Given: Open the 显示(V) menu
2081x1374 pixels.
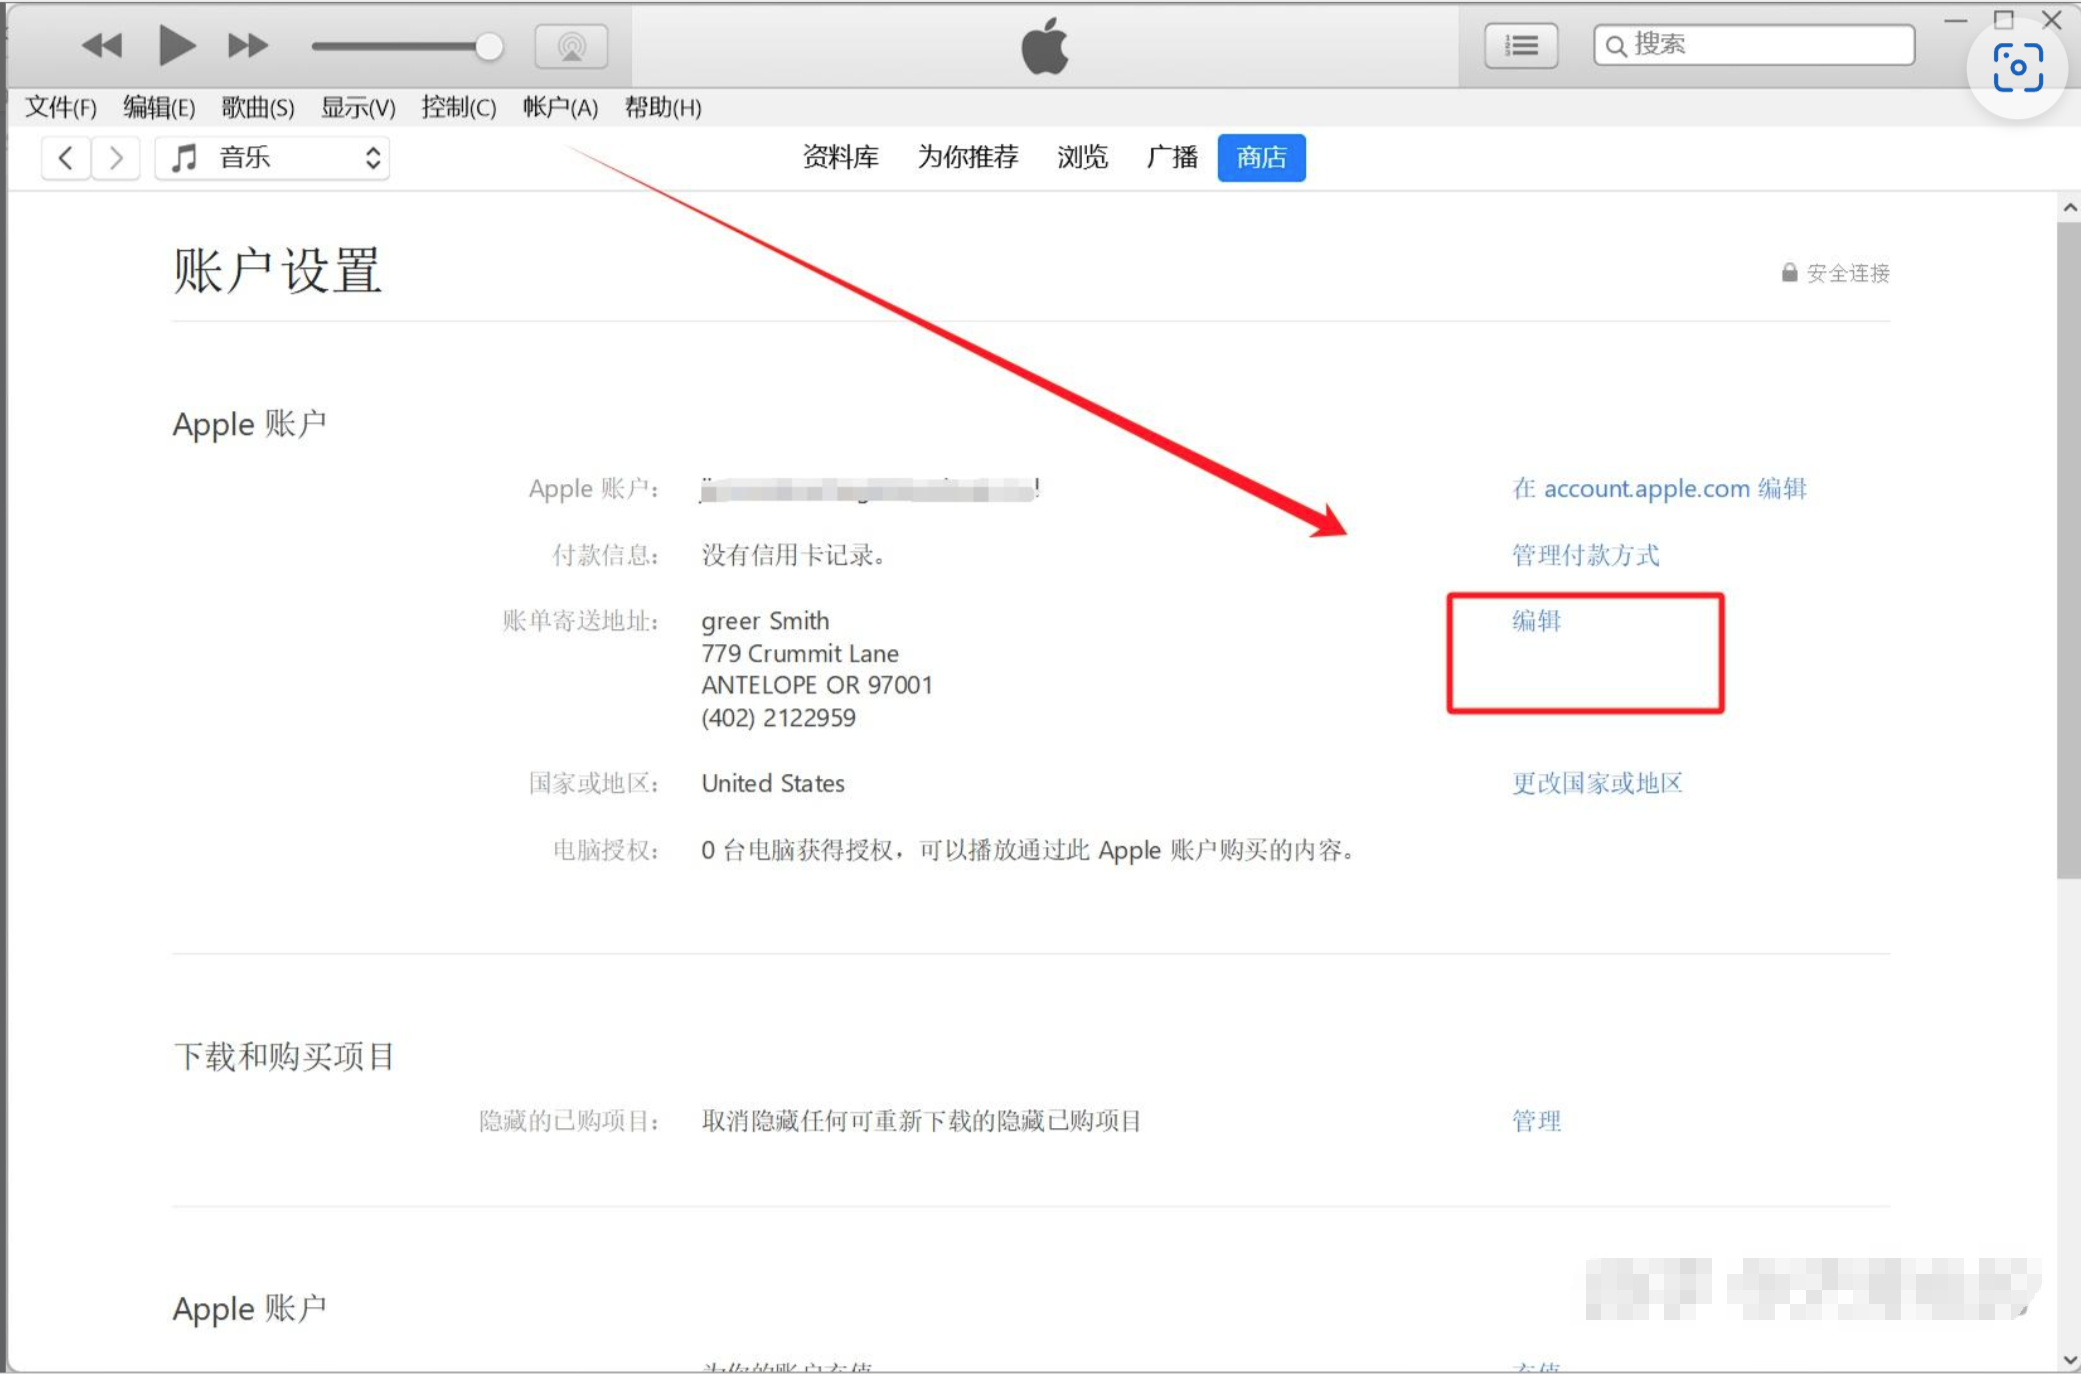Looking at the screenshot, I should [357, 107].
